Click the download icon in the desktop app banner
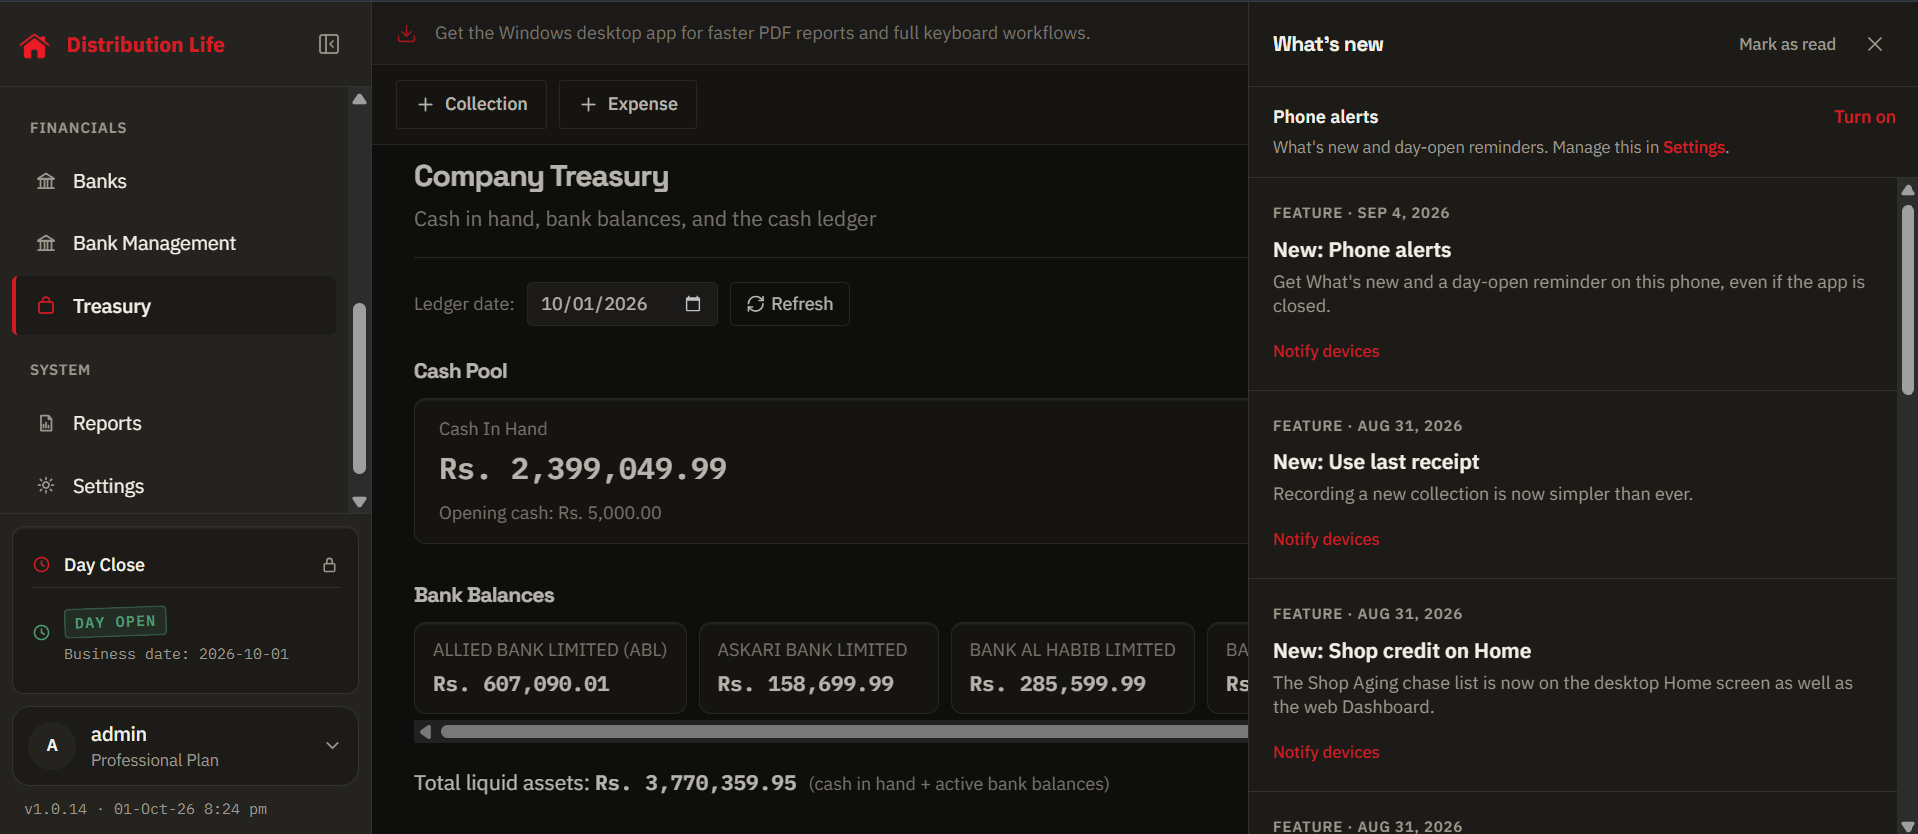The width and height of the screenshot is (1918, 834). pos(406,33)
